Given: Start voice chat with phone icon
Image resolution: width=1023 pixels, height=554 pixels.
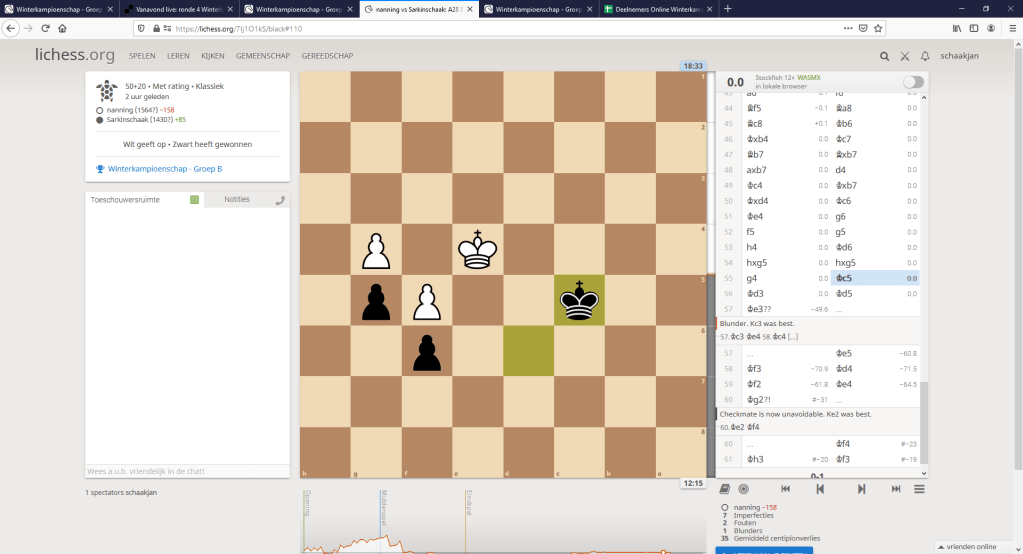Looking at the screenshot, I should click(x=280, y=200).
